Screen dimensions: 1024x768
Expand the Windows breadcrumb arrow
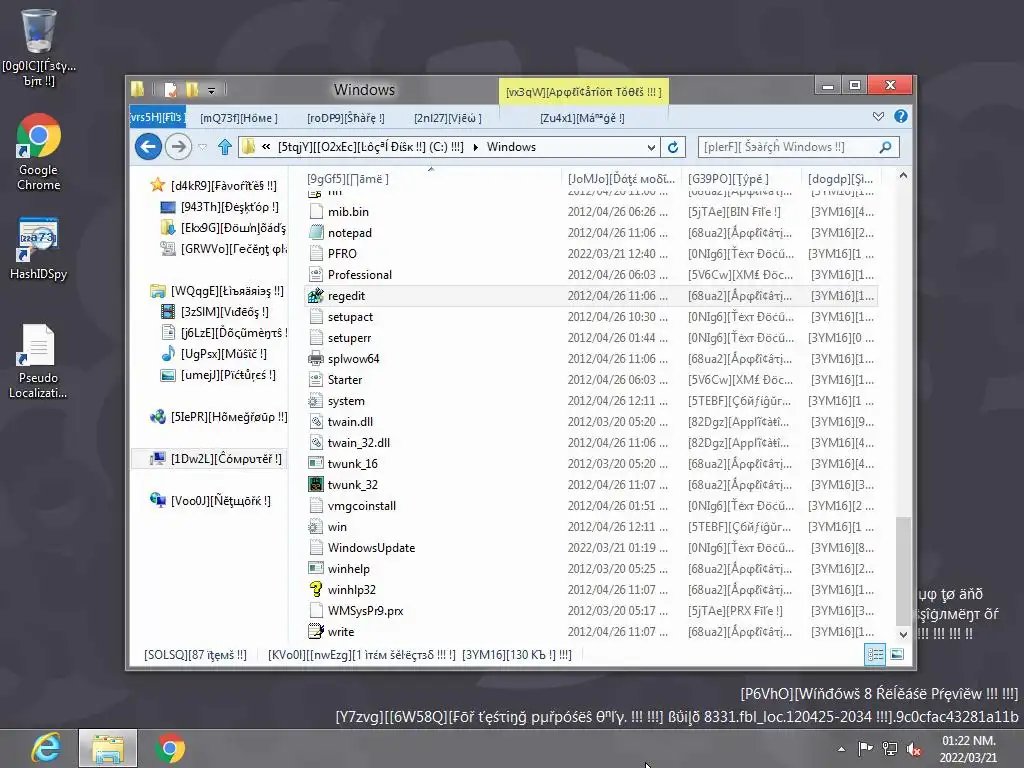point(475,147)
